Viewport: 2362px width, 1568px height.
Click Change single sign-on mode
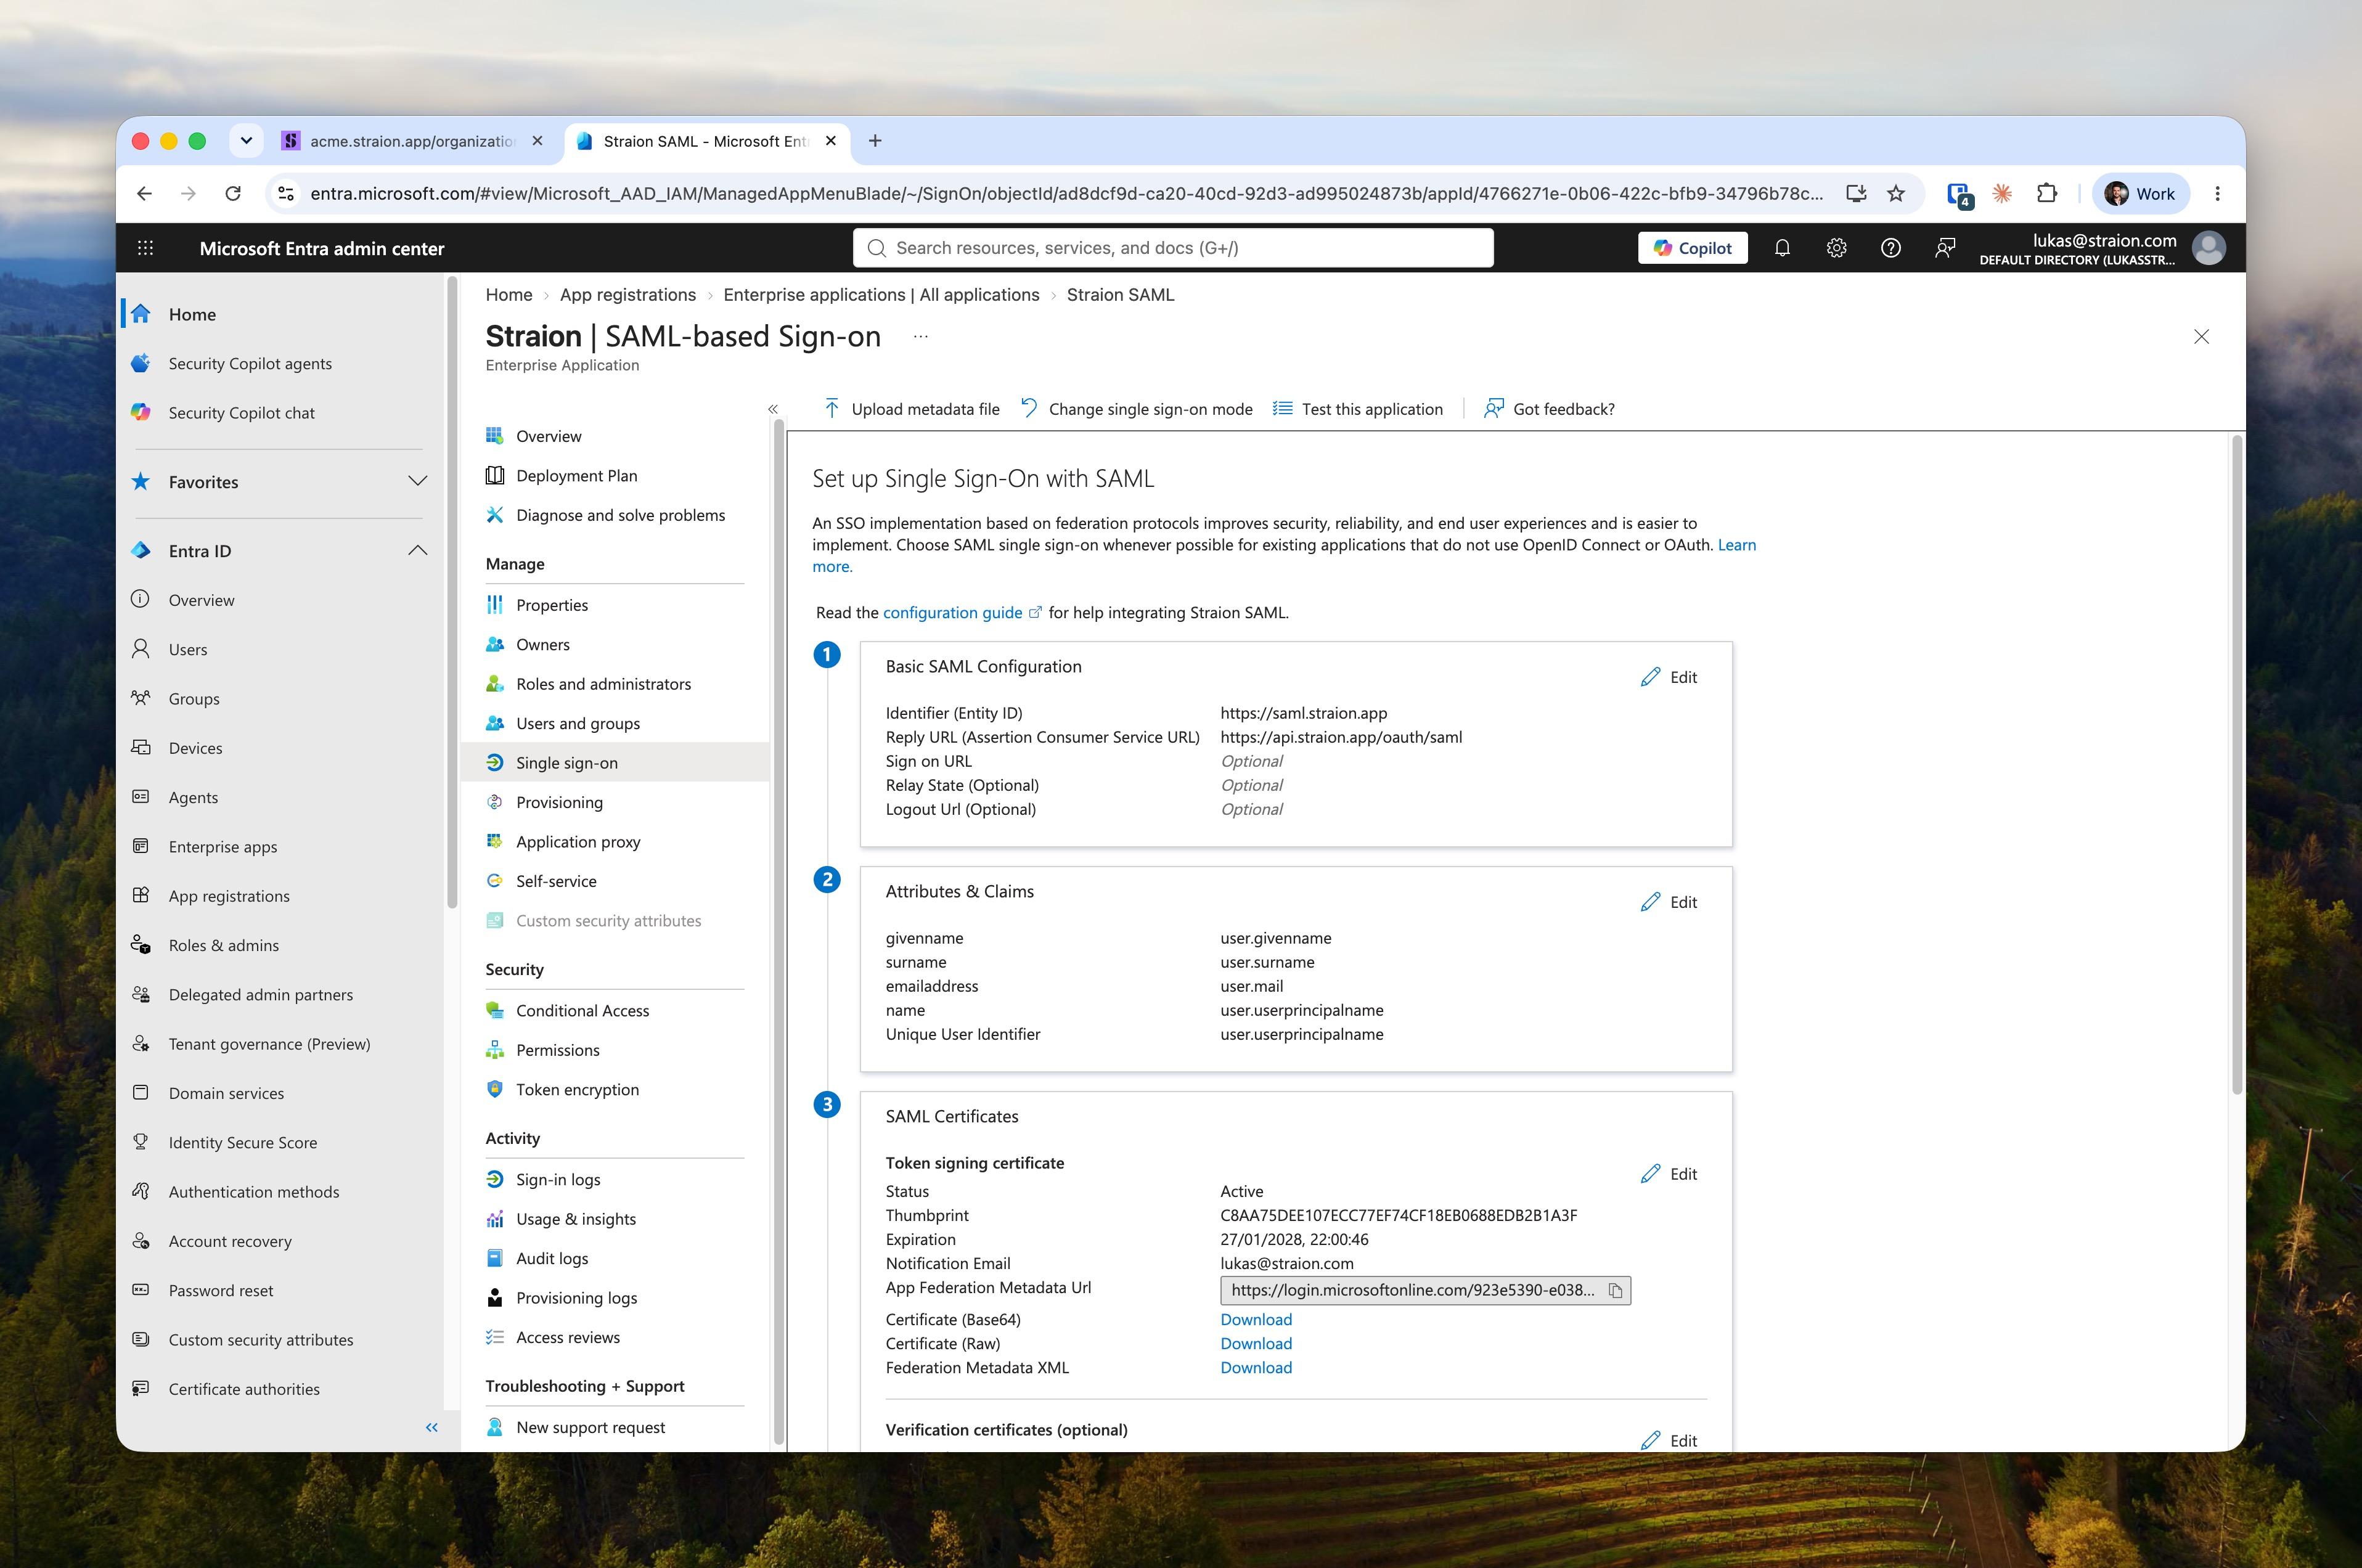[x=1136, y=409]
